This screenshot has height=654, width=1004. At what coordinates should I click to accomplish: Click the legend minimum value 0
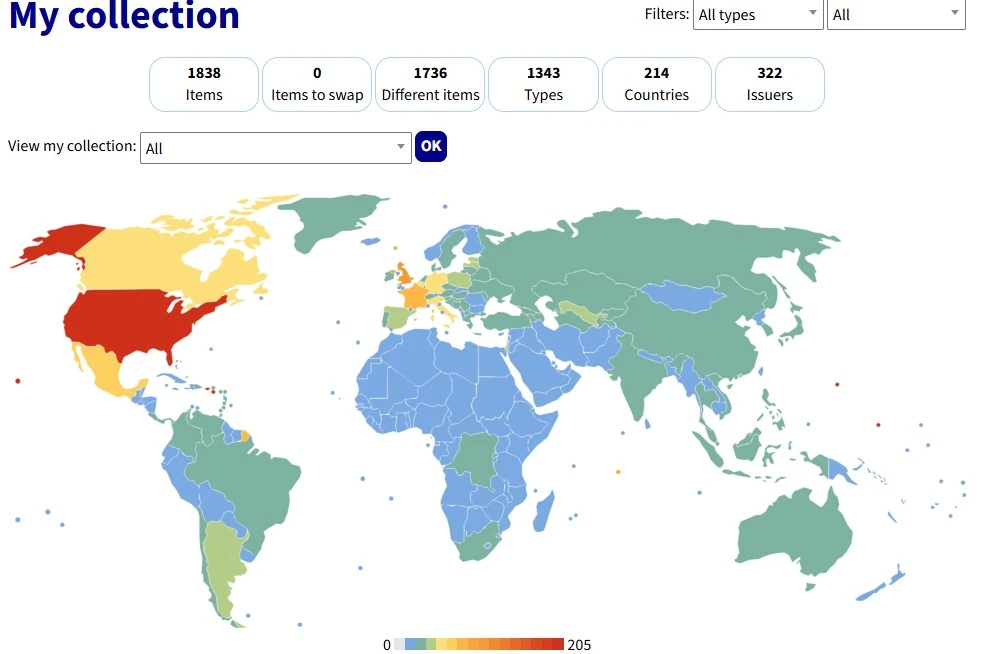pyautogui.click(x=387, y=645)
